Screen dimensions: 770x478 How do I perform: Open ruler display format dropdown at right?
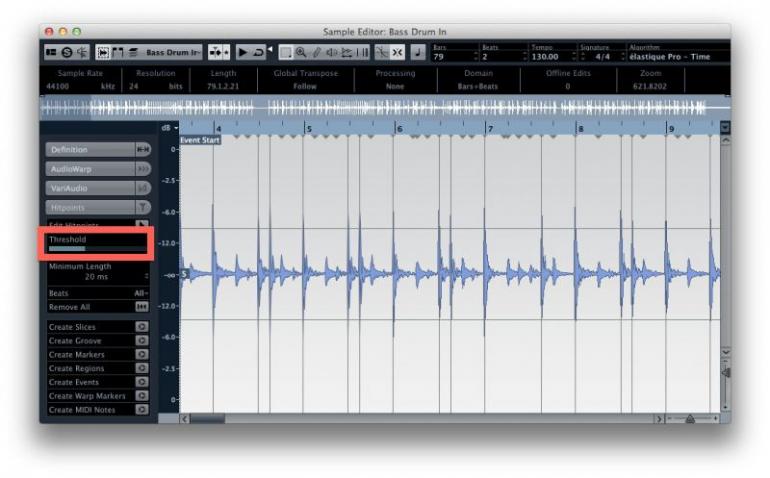point(725,128)
